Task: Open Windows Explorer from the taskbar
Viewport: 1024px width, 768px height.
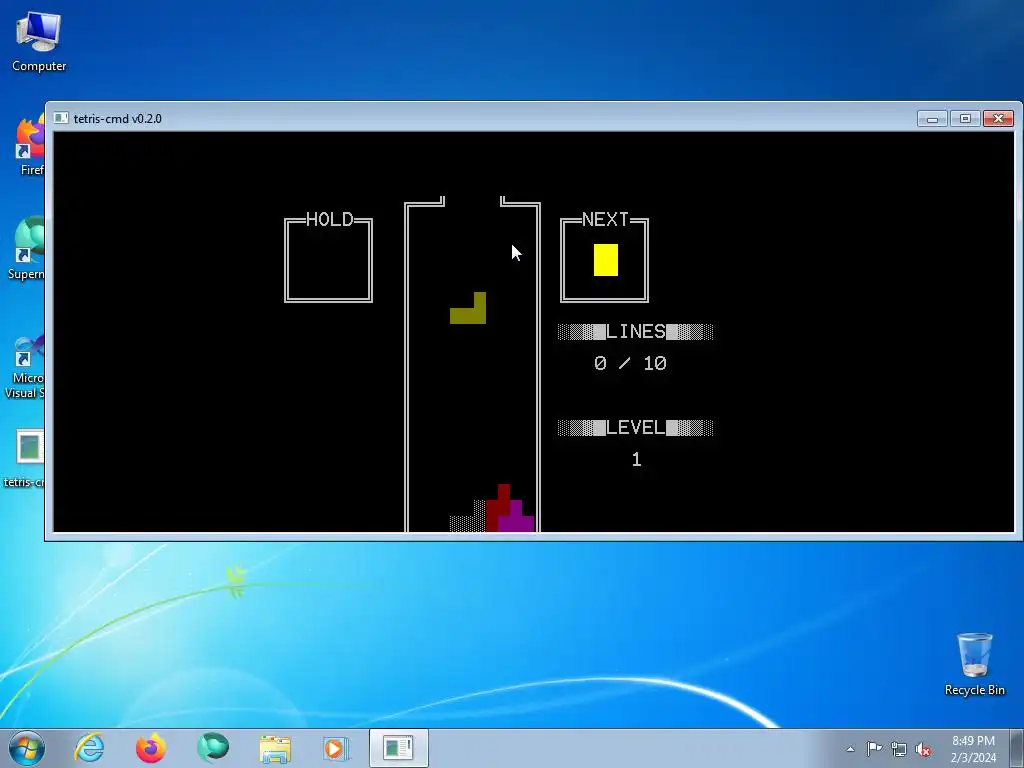Action: tap(275, 748)
